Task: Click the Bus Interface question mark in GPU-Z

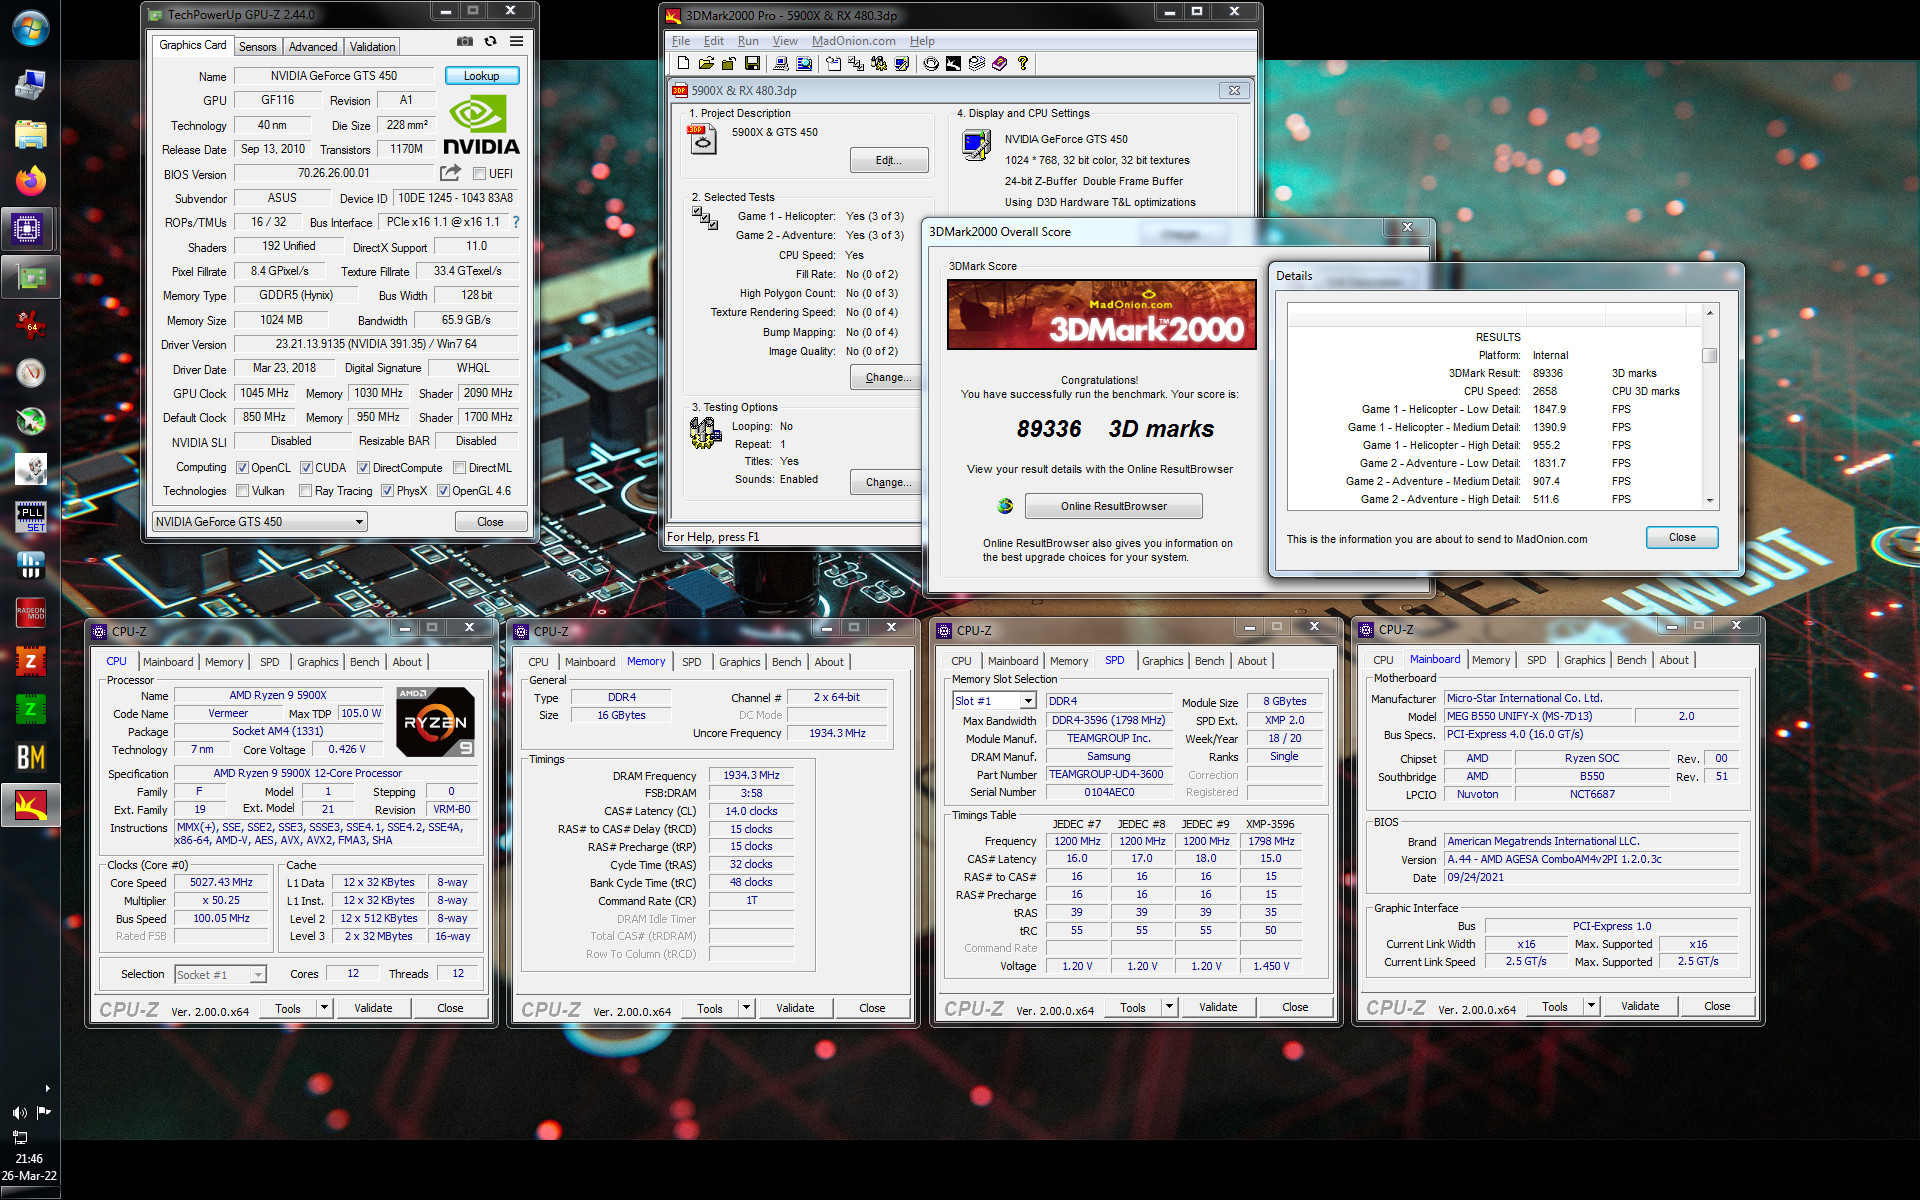Action: pos(516,222)
